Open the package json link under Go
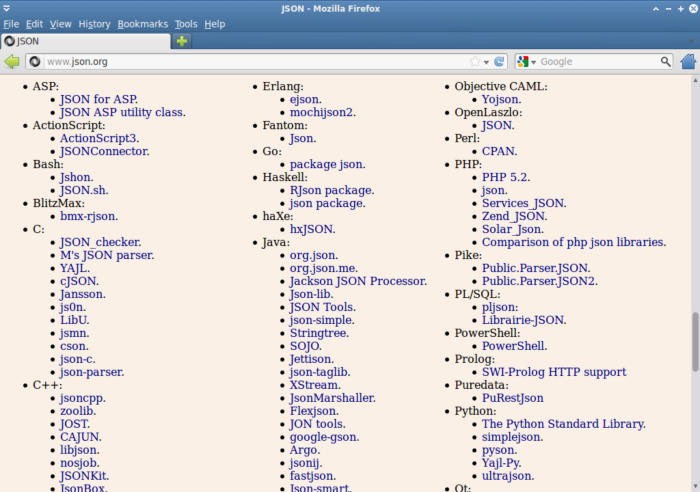700x492 pixels. click(327, 164)
